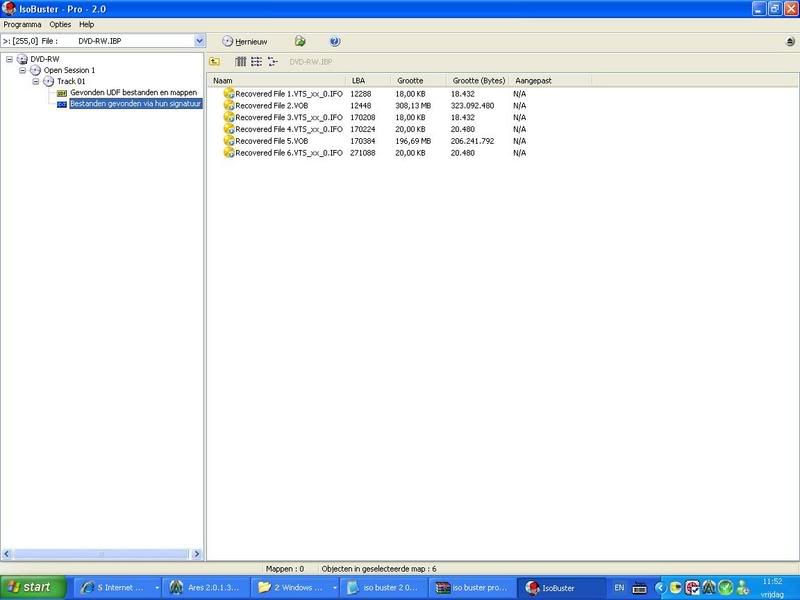The height and width of the screenshot is (600, 800).
Task: Click the green checkmark tray icon
Action: pyautogui.click(x=726, y=588)
